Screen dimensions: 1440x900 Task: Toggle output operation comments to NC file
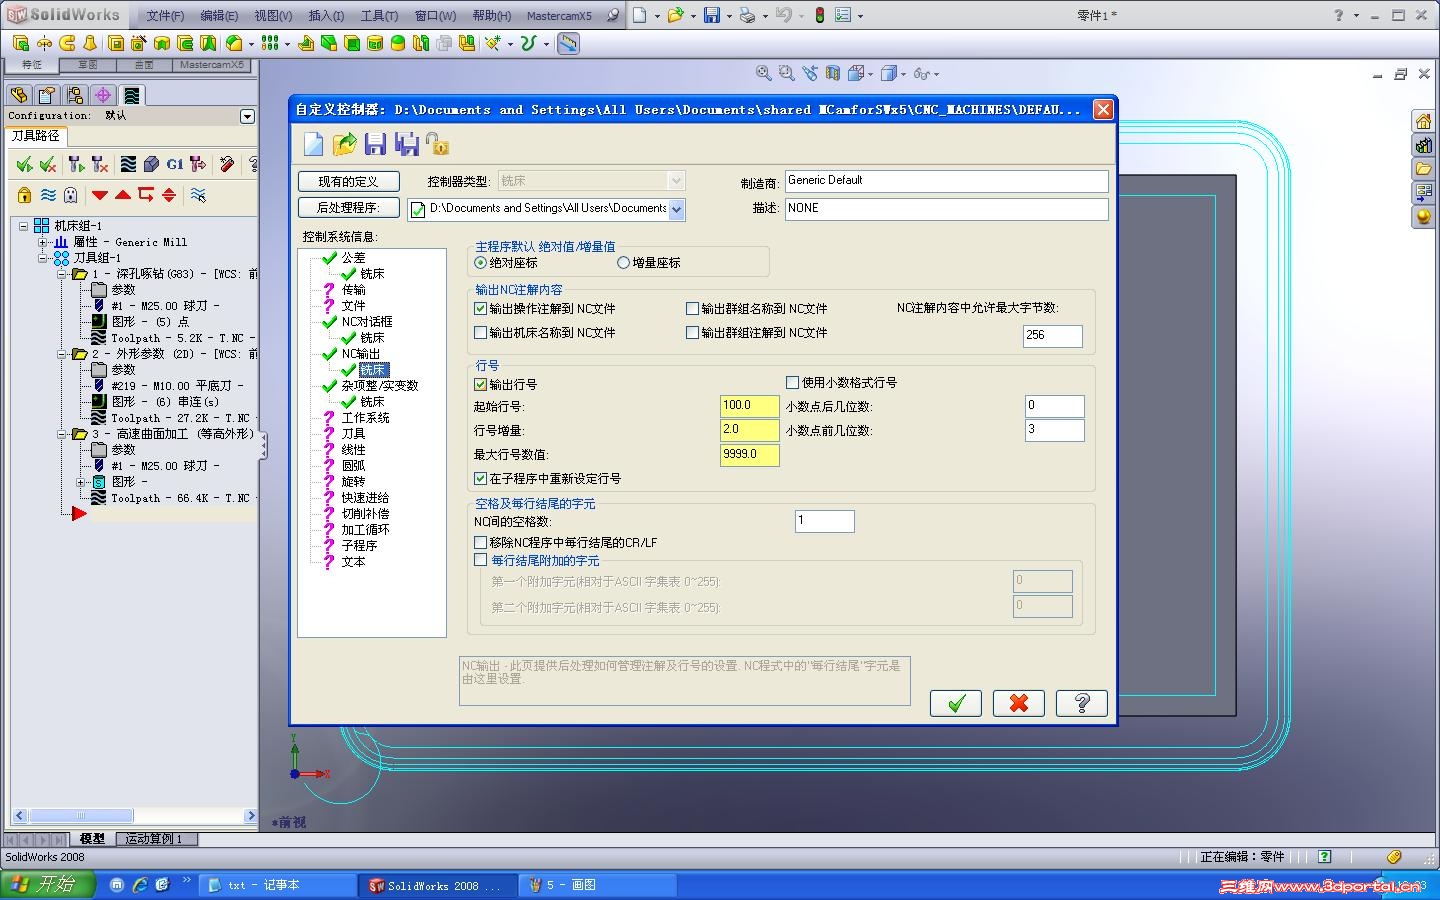[481, 309]
